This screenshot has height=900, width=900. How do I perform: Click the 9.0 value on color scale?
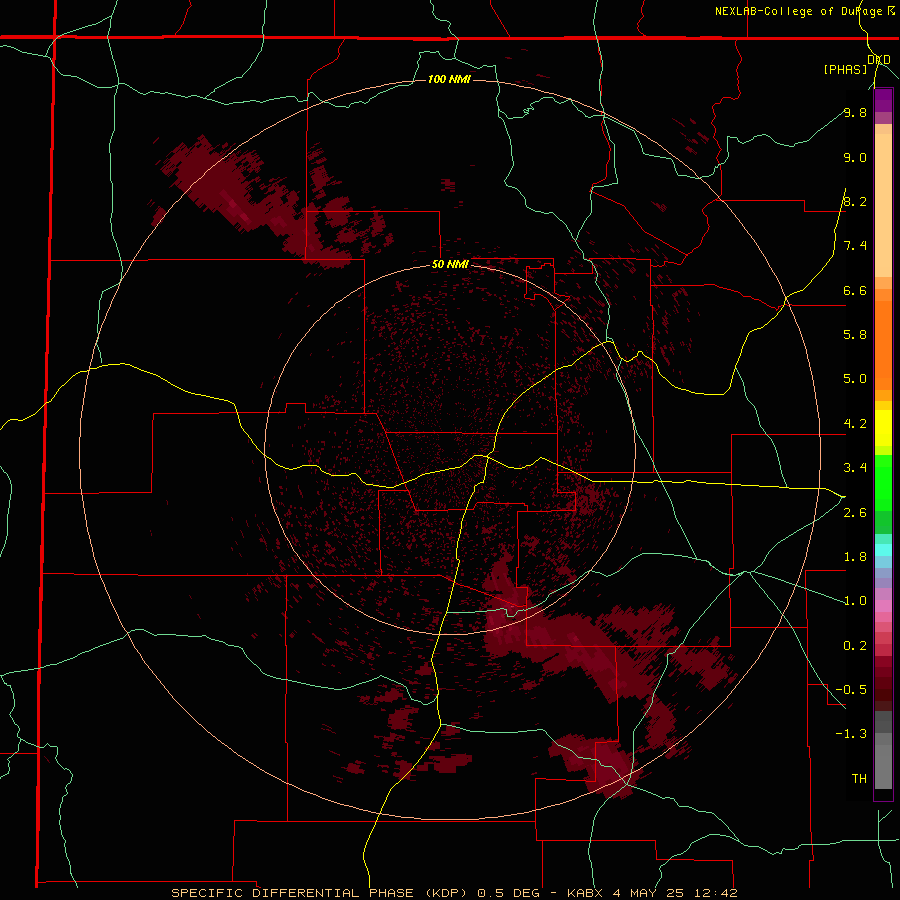point(855,157)
